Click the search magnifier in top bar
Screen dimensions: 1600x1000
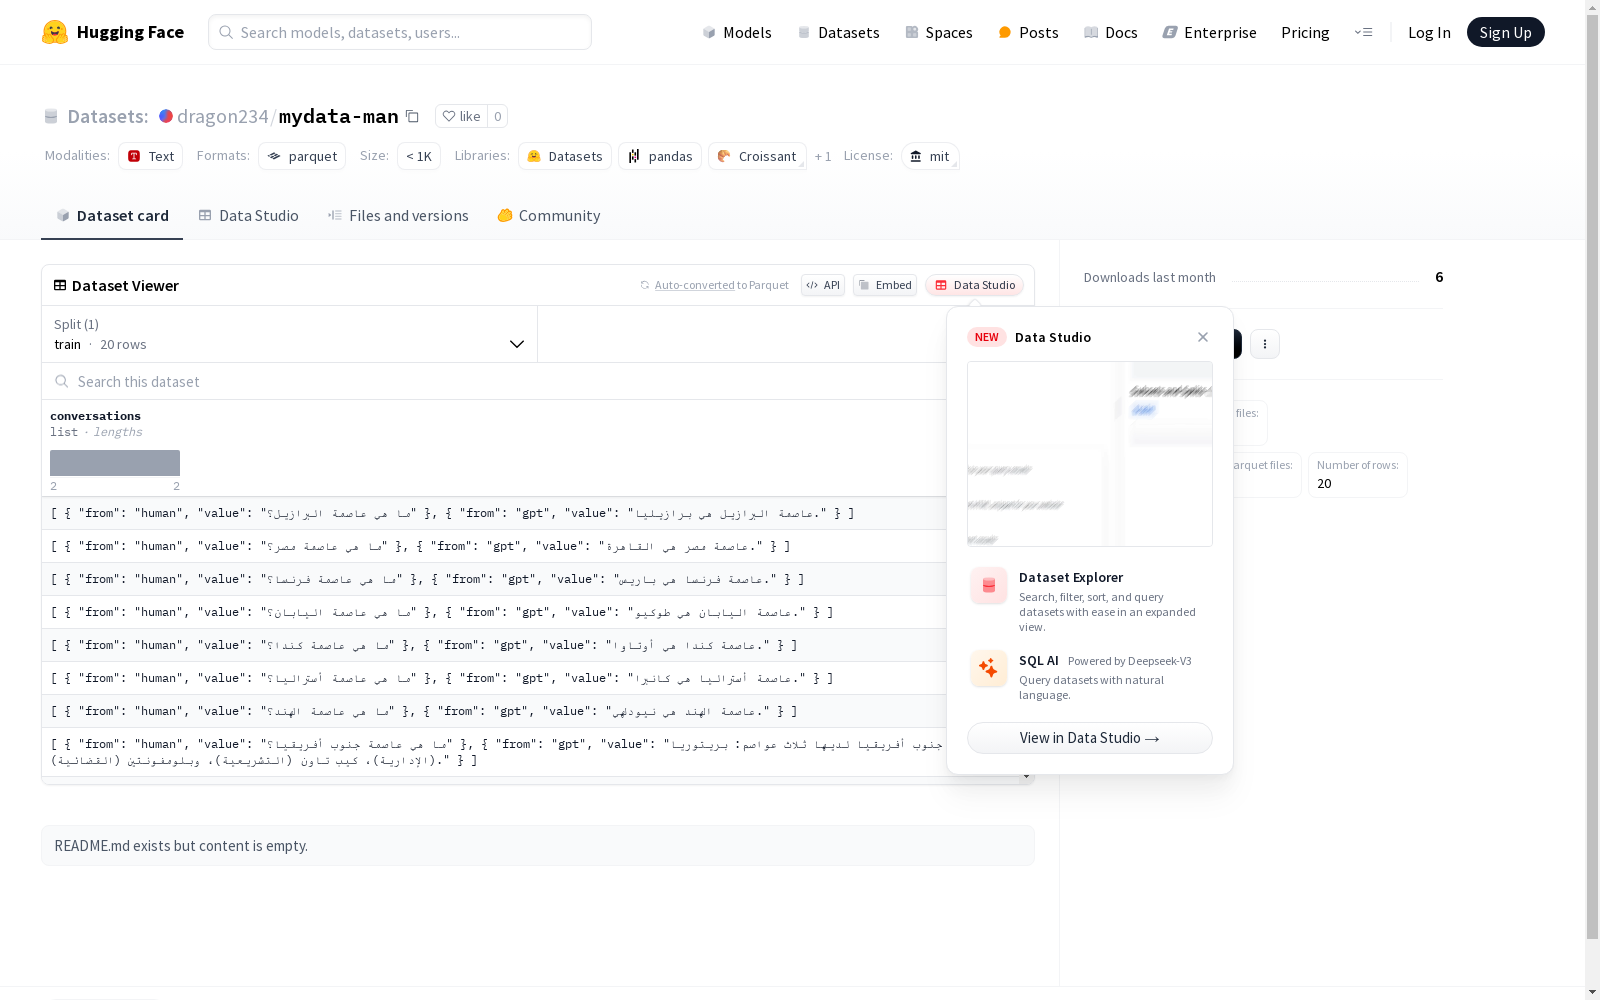click(x=226, y=32)
